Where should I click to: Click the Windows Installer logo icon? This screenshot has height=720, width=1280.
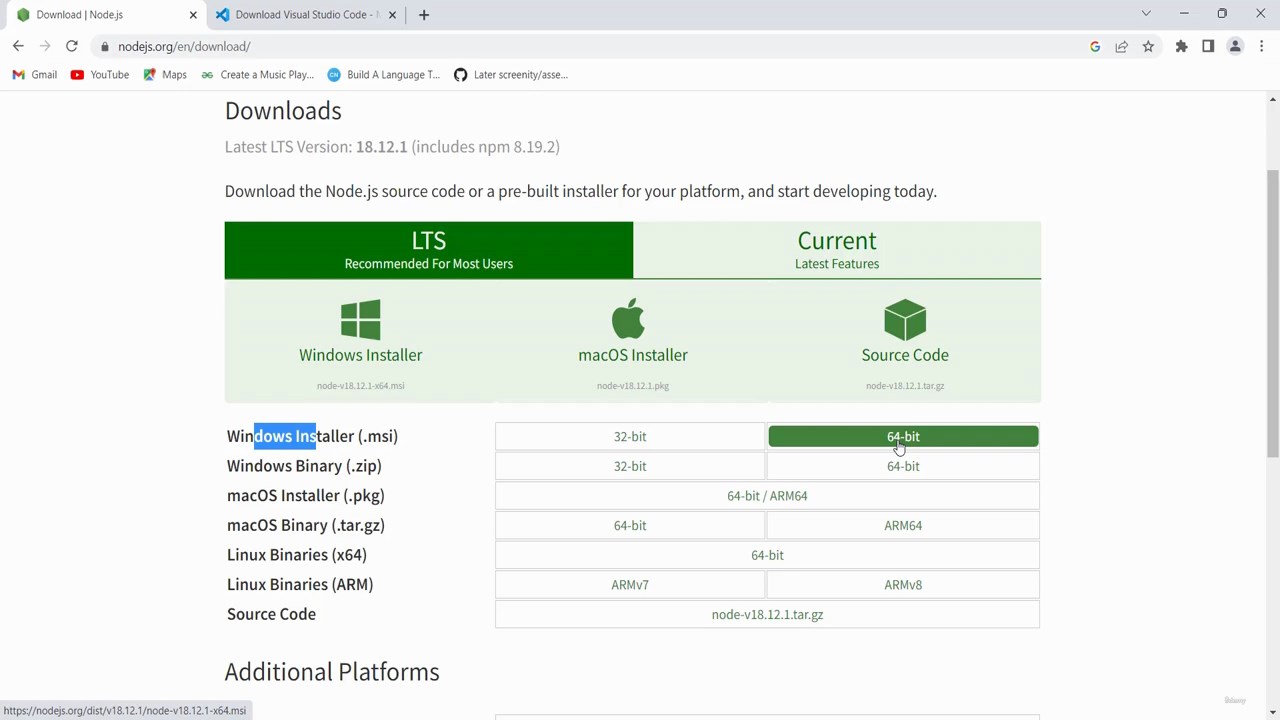coord(361,320)
